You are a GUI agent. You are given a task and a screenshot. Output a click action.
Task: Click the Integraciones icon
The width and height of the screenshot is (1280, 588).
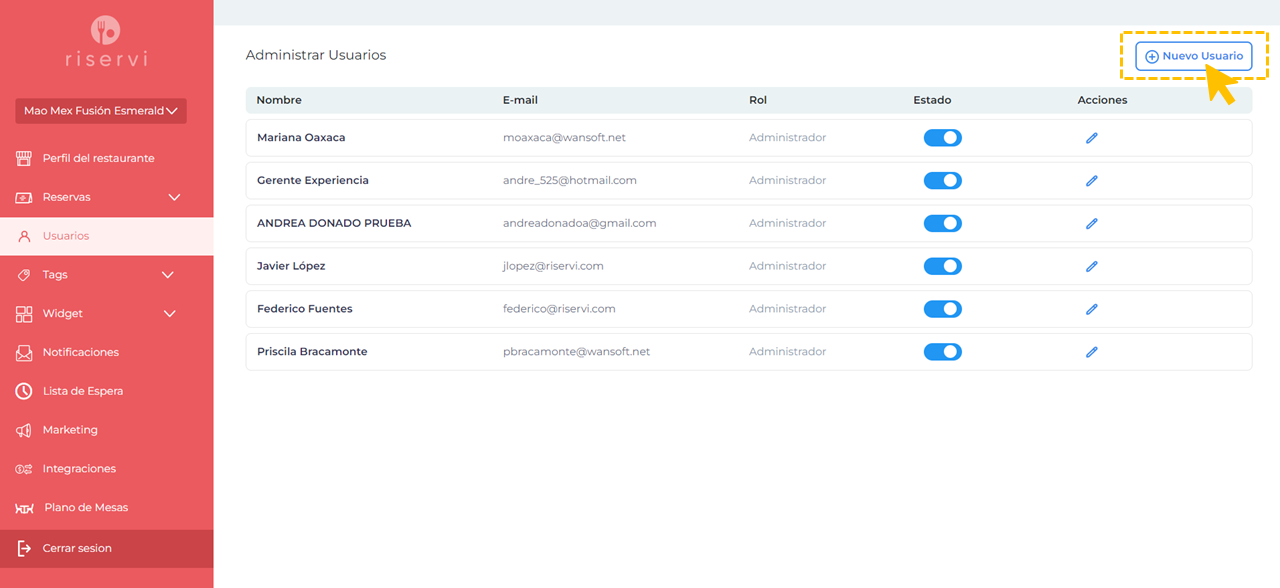[24, 469]
